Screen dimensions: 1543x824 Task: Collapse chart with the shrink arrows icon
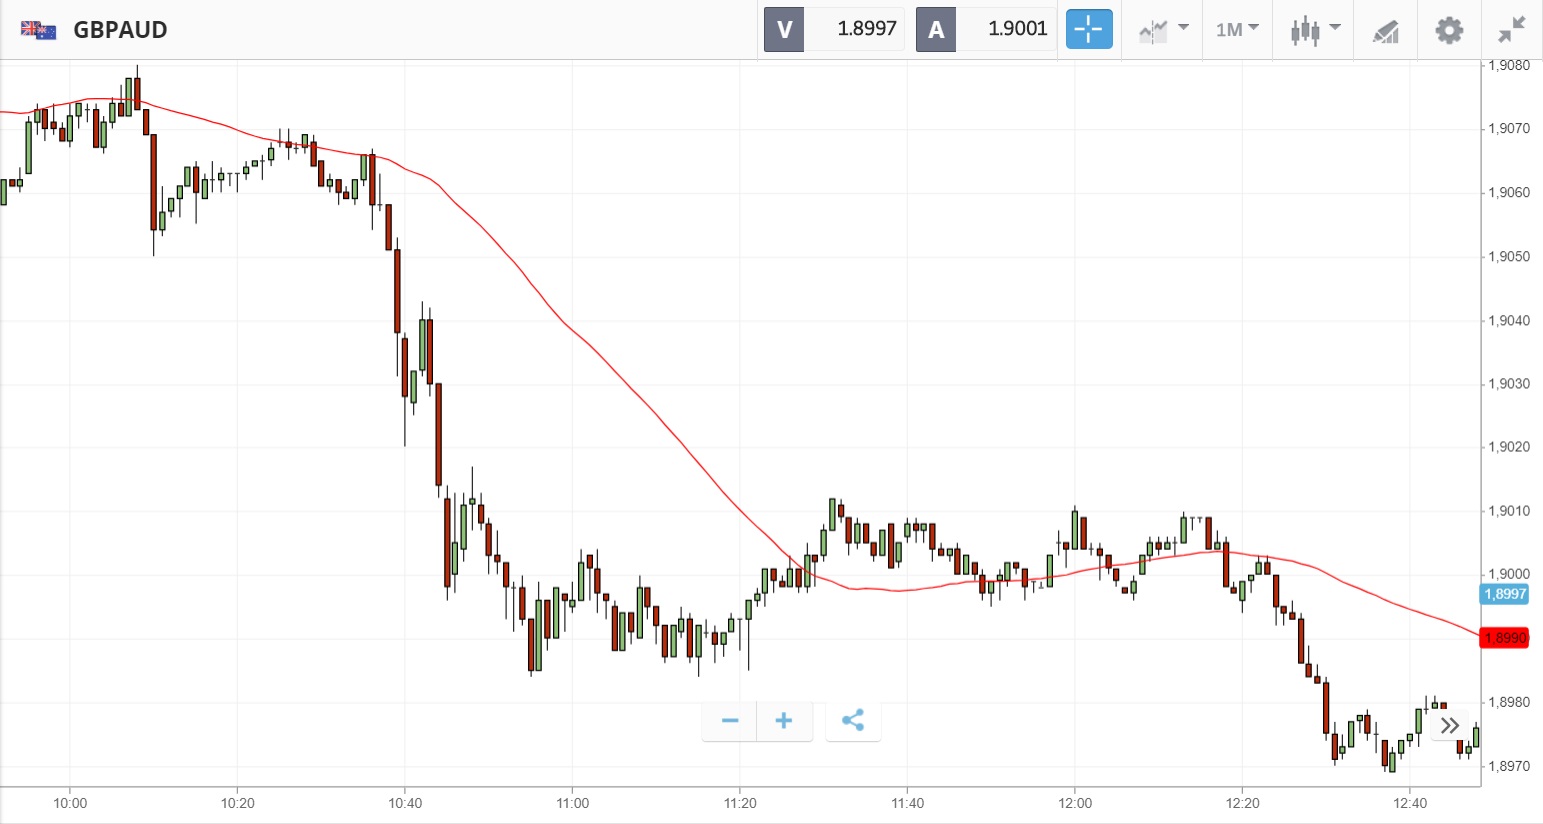(1511, 30)
